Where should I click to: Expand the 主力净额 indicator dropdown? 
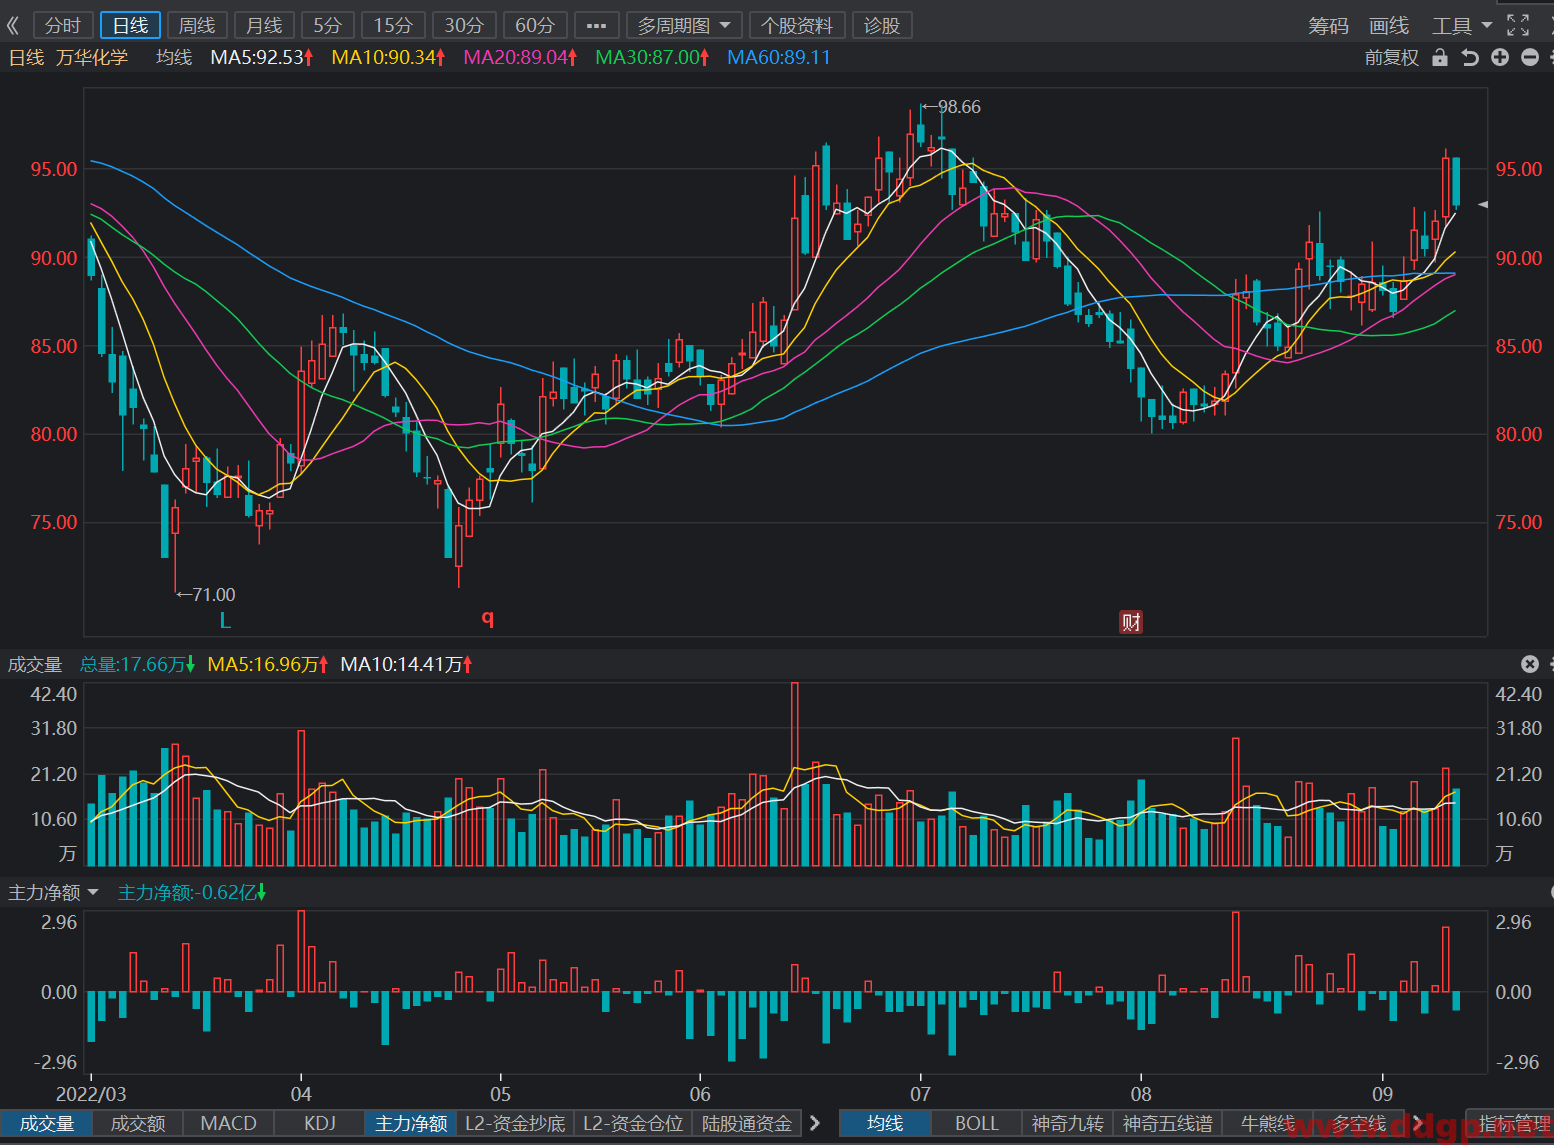54,892
